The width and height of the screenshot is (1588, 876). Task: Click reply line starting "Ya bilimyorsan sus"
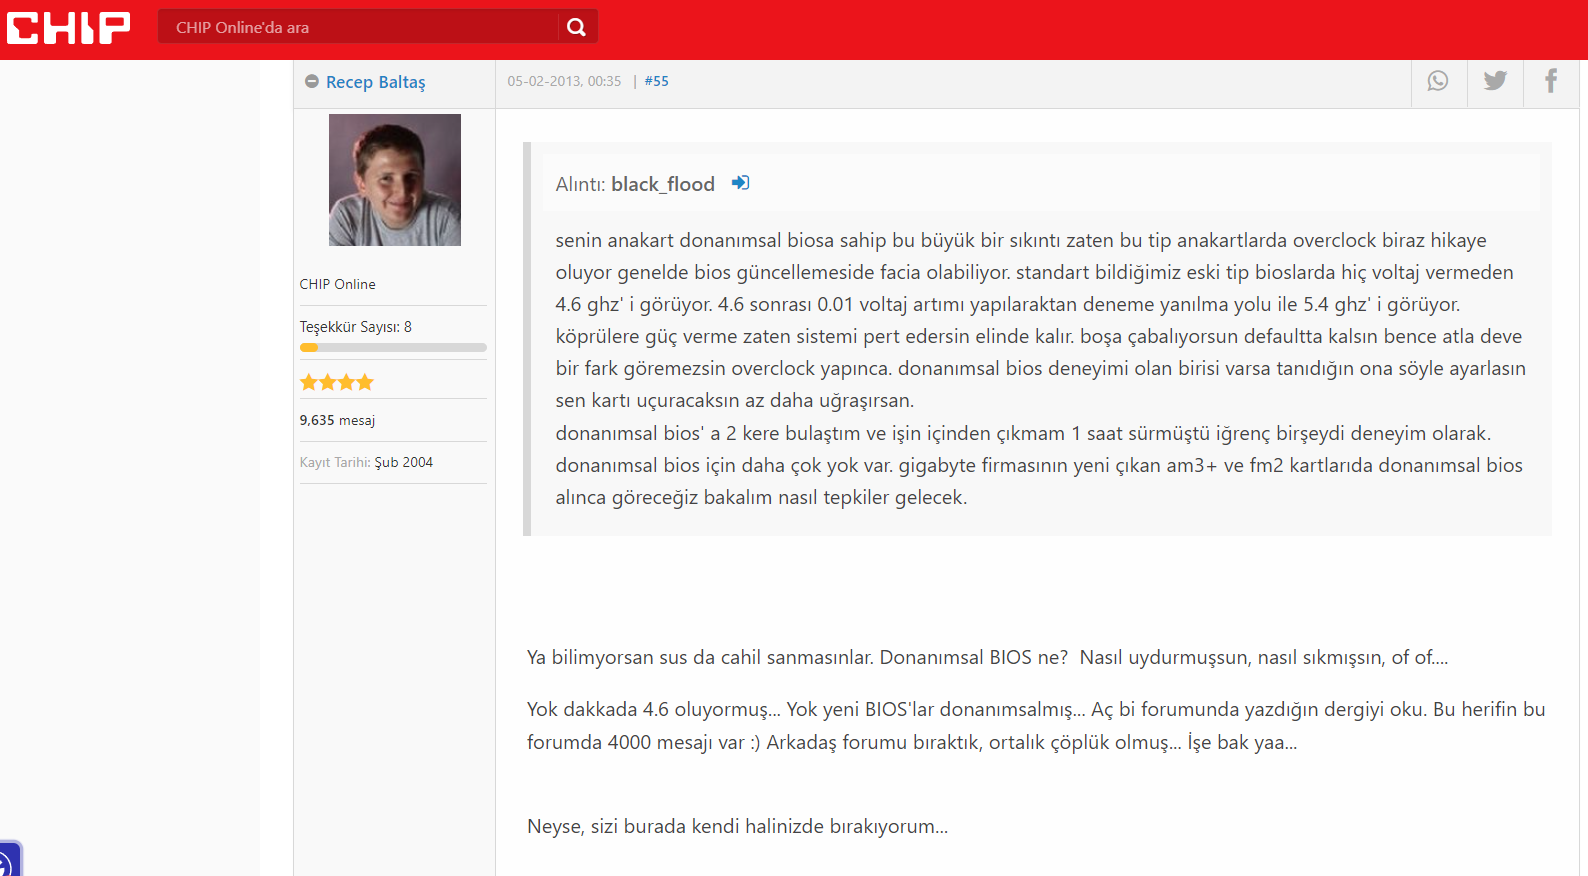[987, 657]
